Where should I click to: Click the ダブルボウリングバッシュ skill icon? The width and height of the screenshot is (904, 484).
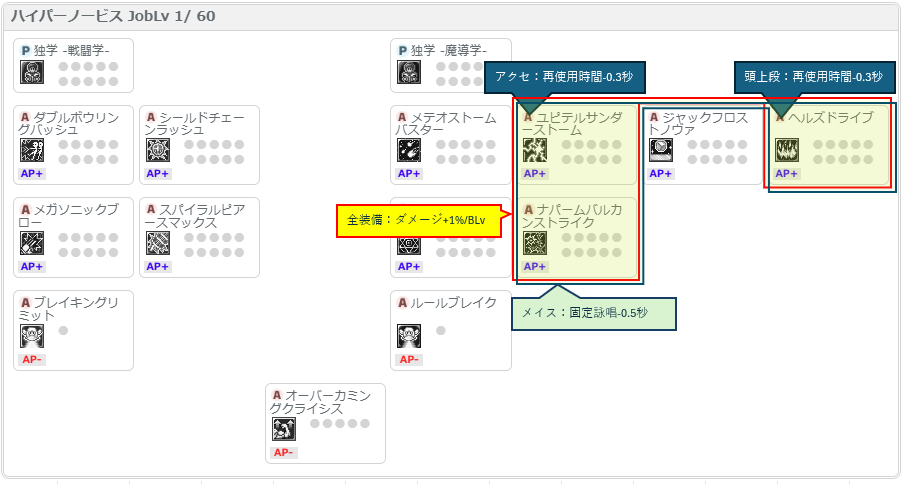click(32, 150)
